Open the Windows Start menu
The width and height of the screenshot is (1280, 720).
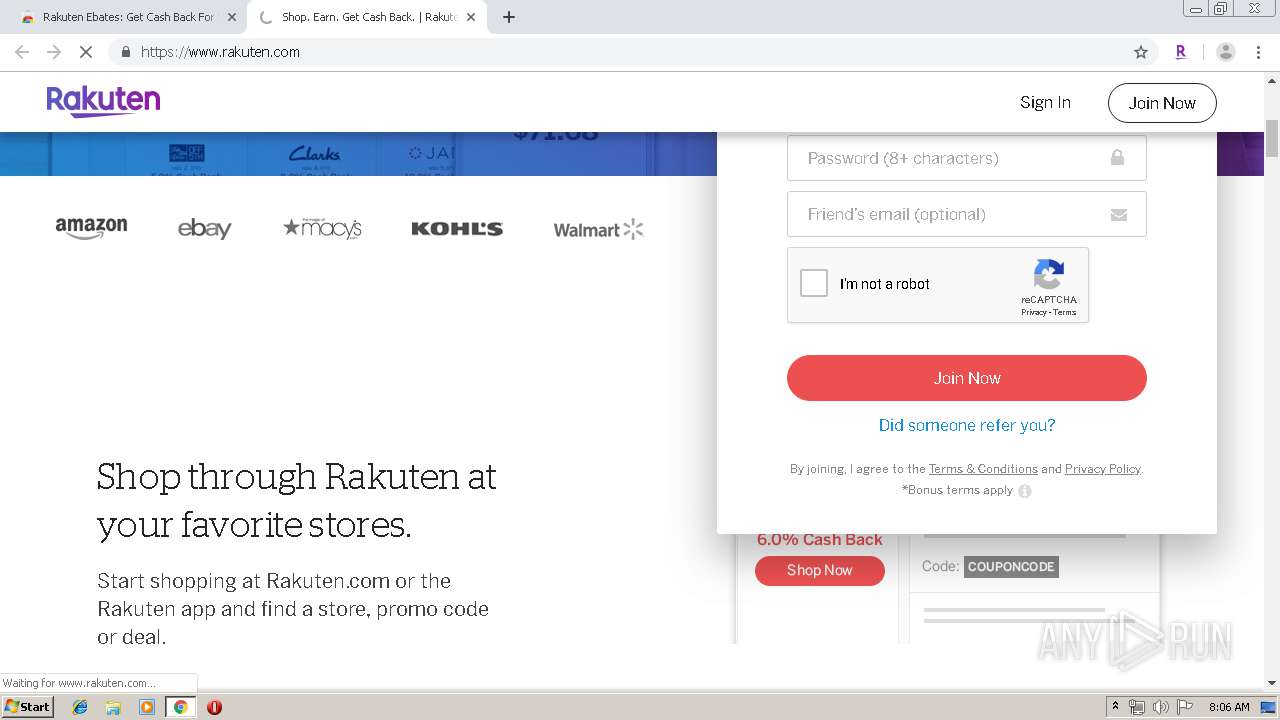pyautogui.click(x=27, y=707)
